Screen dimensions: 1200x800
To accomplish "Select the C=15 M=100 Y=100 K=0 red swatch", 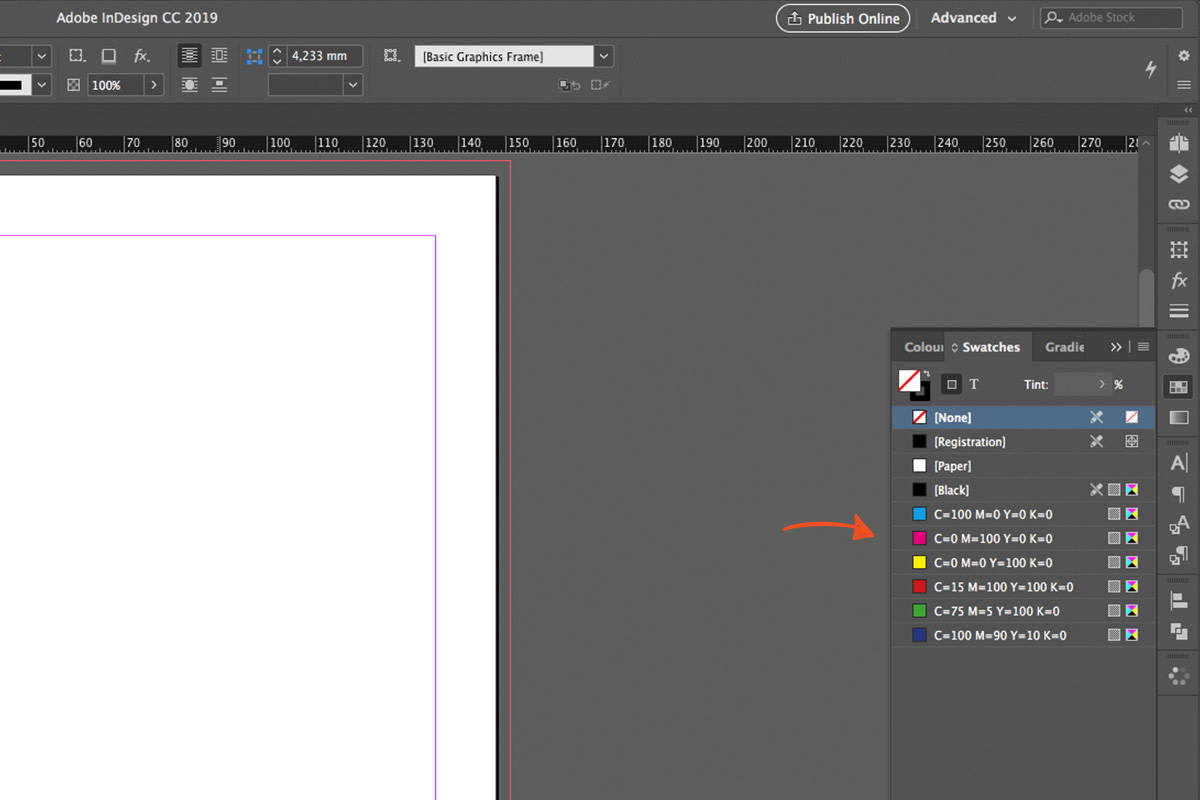I will pyautogui.click(x=1023, y=587).
